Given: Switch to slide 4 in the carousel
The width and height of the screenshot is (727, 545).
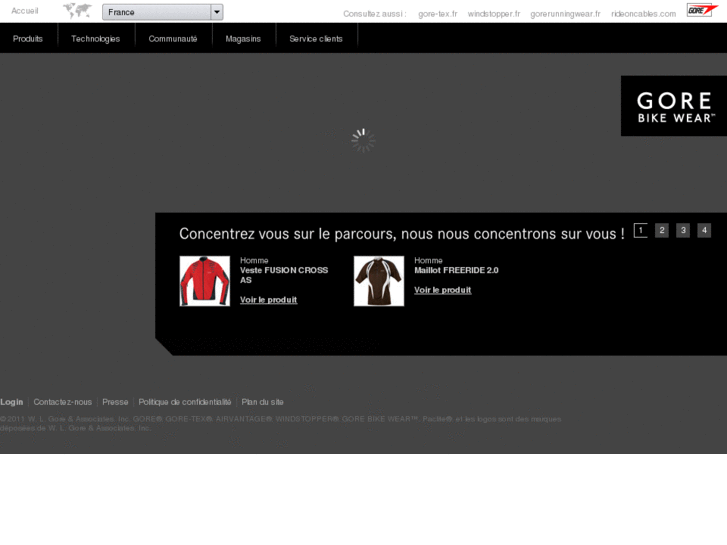Looking at the screenshot, I should click(x=704, y=230).
